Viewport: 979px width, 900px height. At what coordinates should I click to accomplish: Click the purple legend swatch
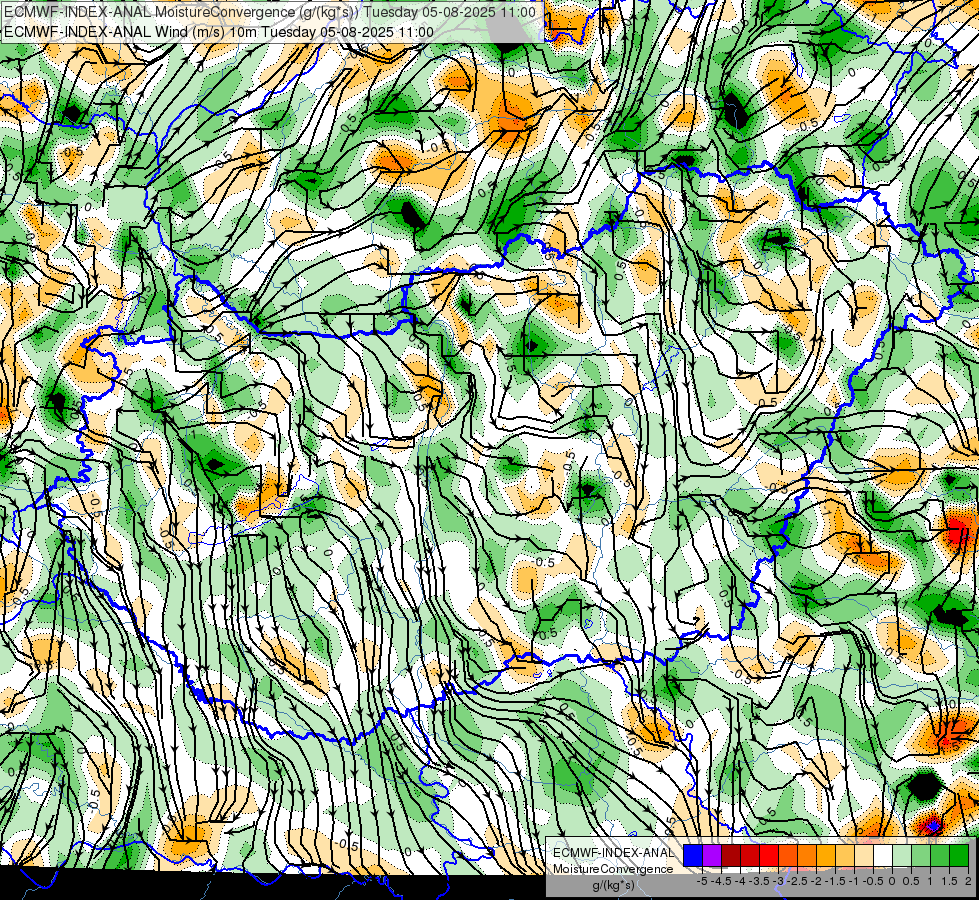click(x=712, y=856)
